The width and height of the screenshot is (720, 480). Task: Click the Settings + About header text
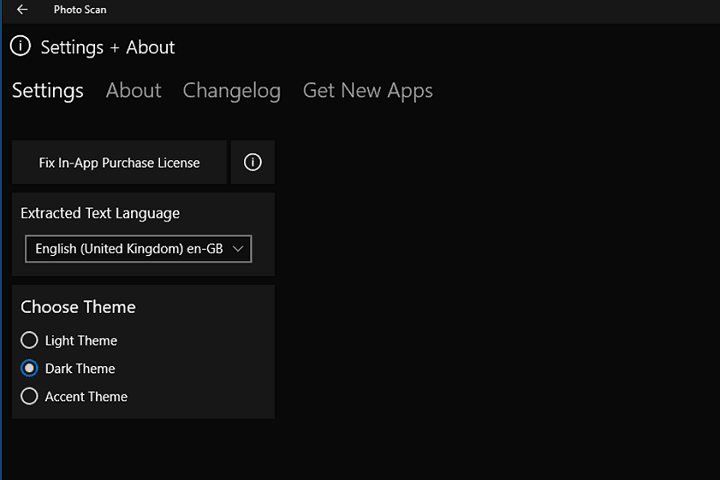pos(108,48)
